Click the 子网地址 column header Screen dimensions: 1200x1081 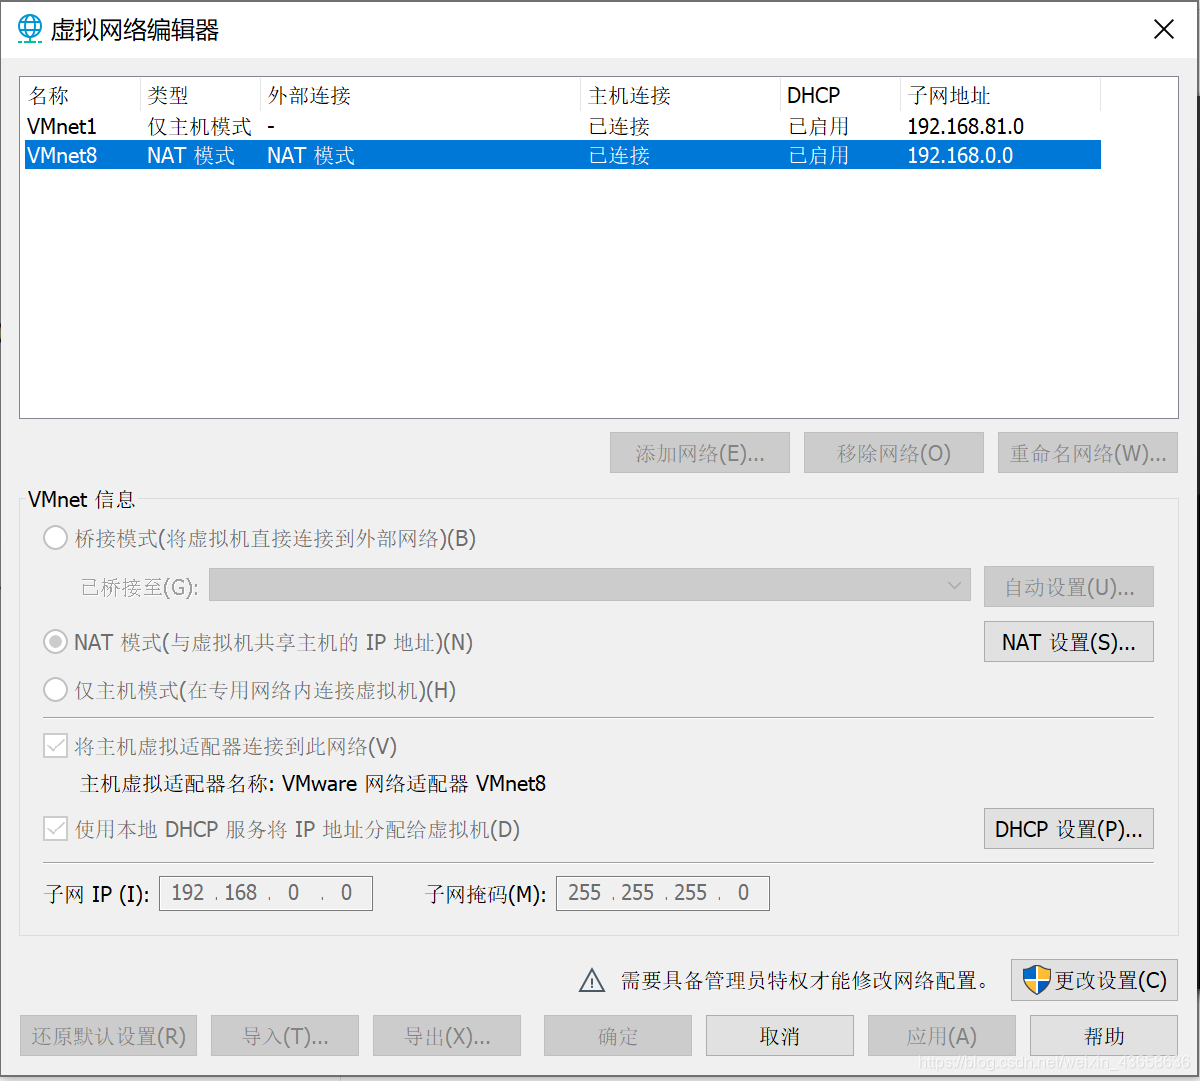tap(1001, 96)
